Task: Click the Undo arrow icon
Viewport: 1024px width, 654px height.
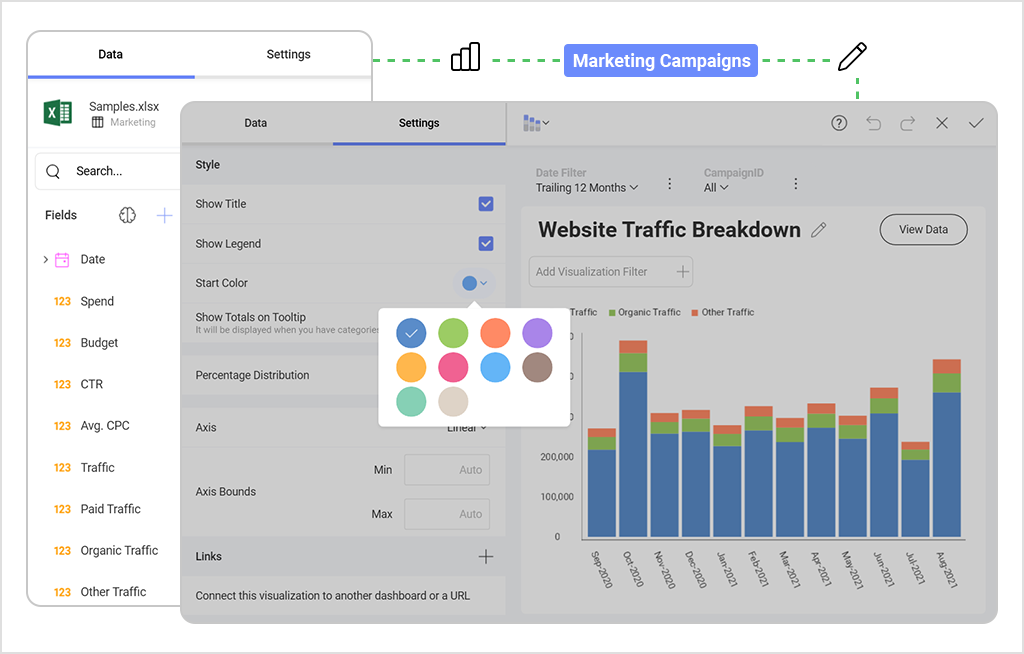Action: 872,122
